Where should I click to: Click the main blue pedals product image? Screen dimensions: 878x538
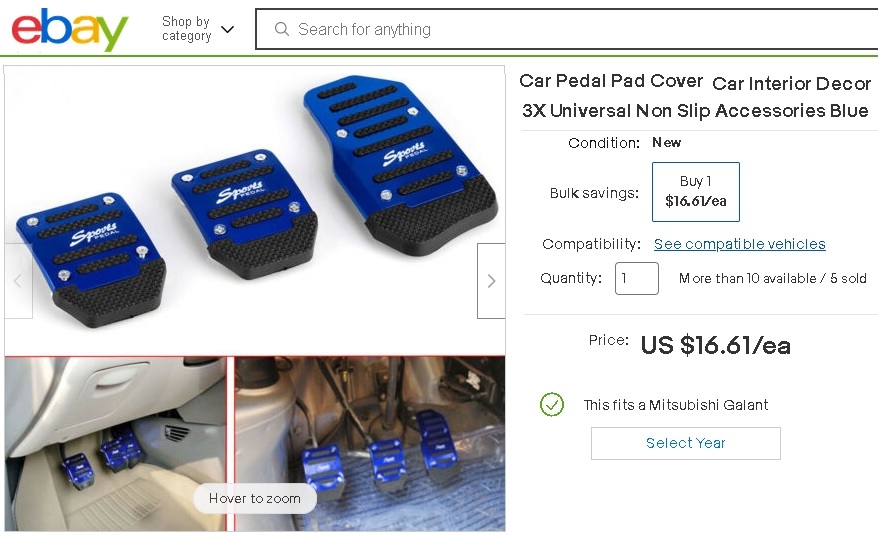[x=255, y=210]
